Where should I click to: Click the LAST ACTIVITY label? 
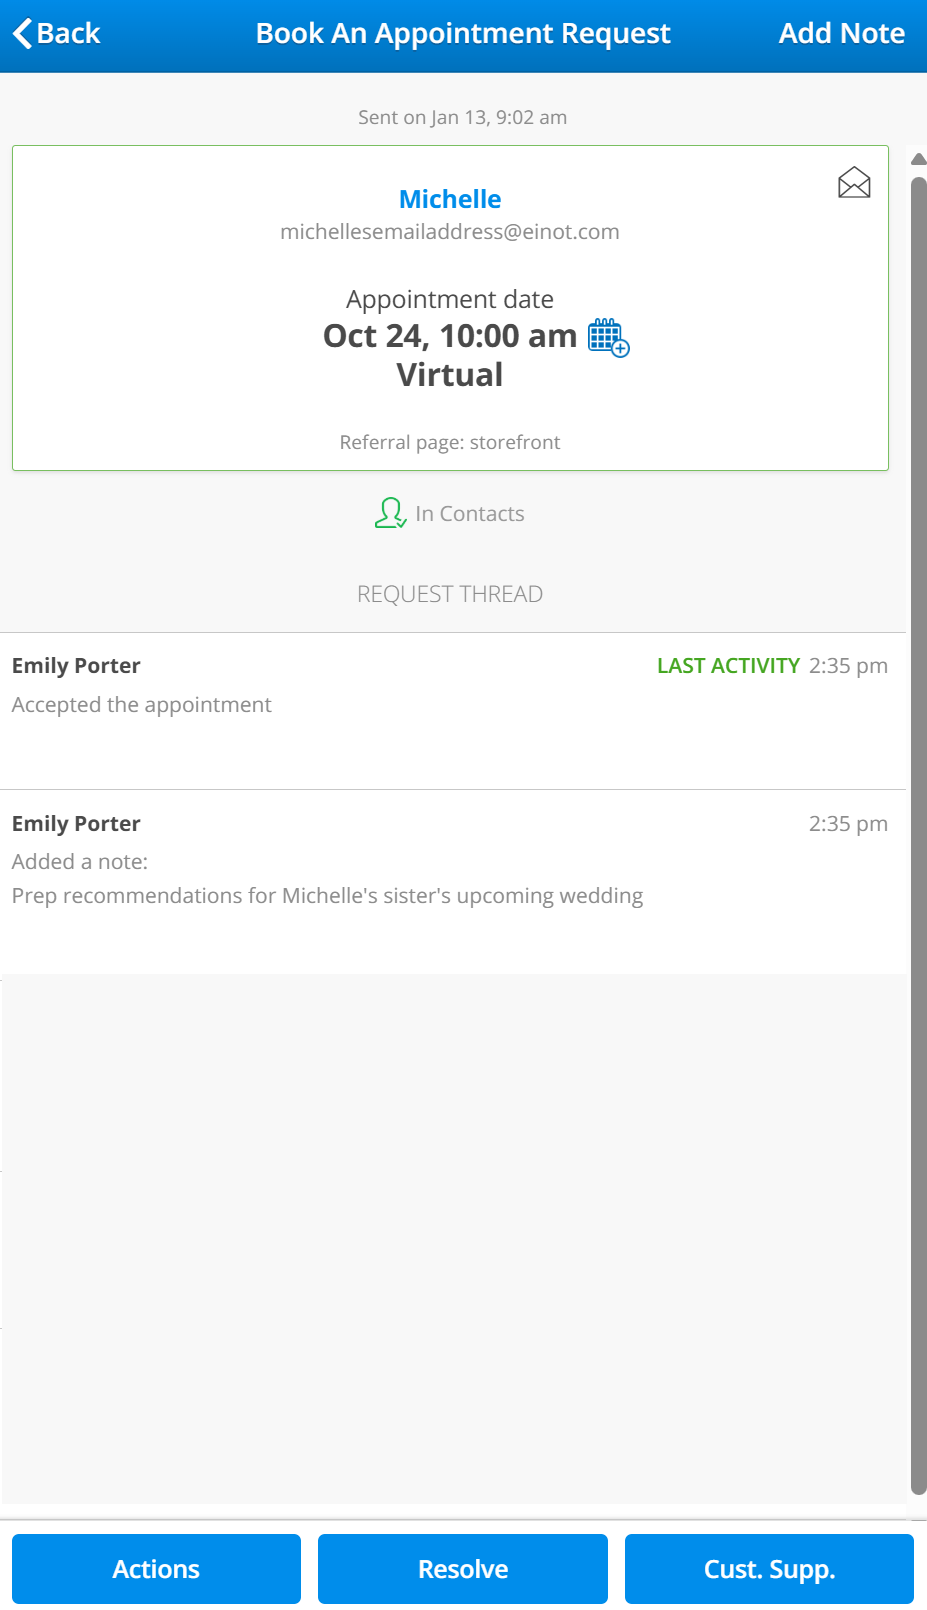728,666
